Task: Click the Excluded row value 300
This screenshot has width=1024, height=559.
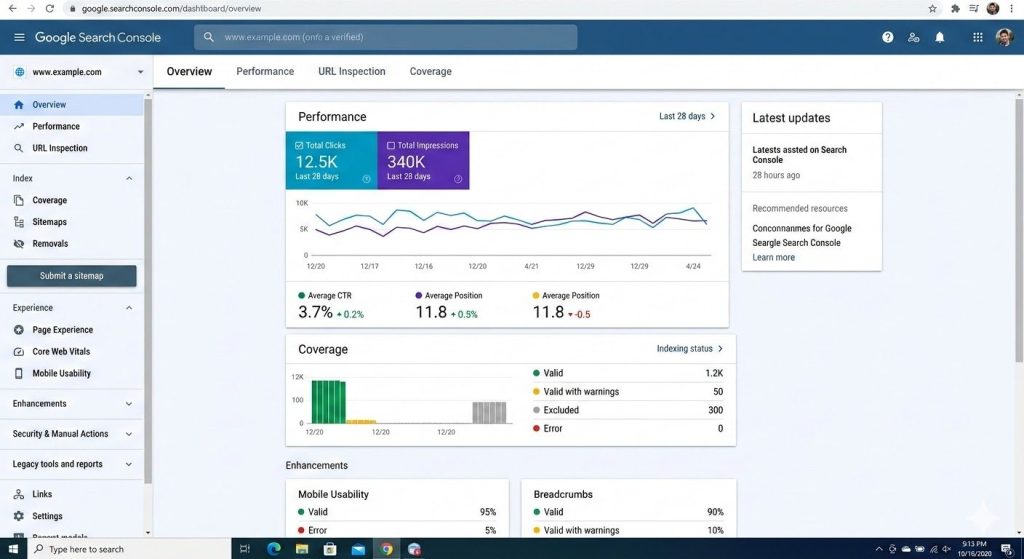Action: (716, 410)
